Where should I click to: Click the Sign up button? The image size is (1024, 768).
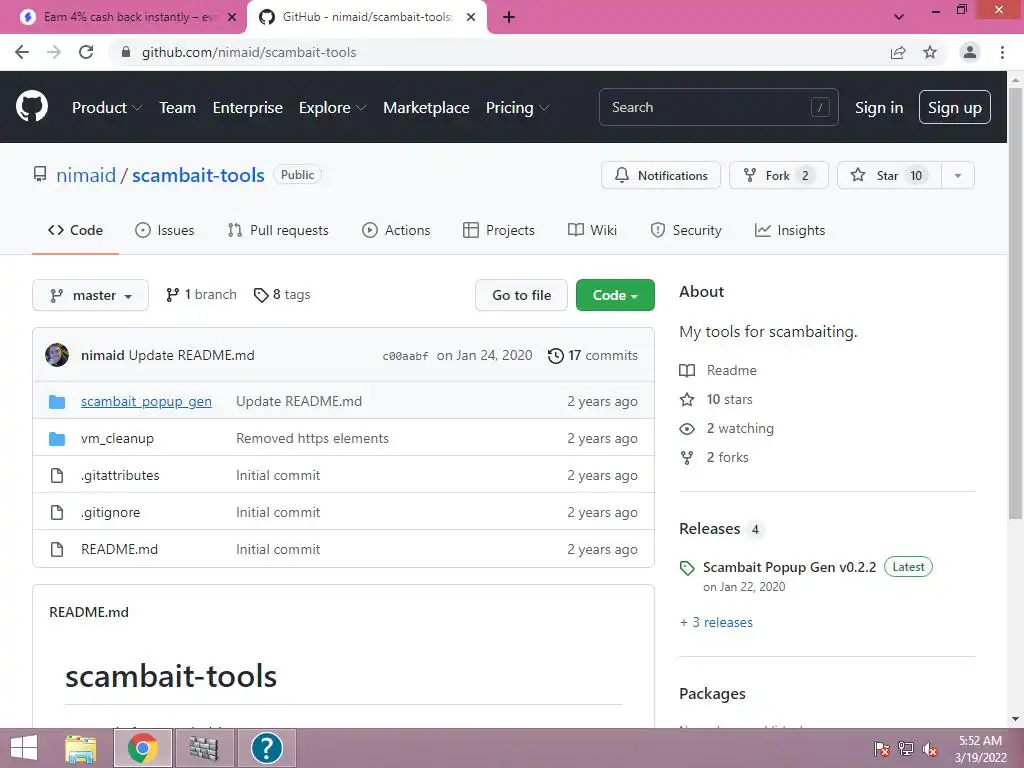pyautogui.click(x=955, y=107)
